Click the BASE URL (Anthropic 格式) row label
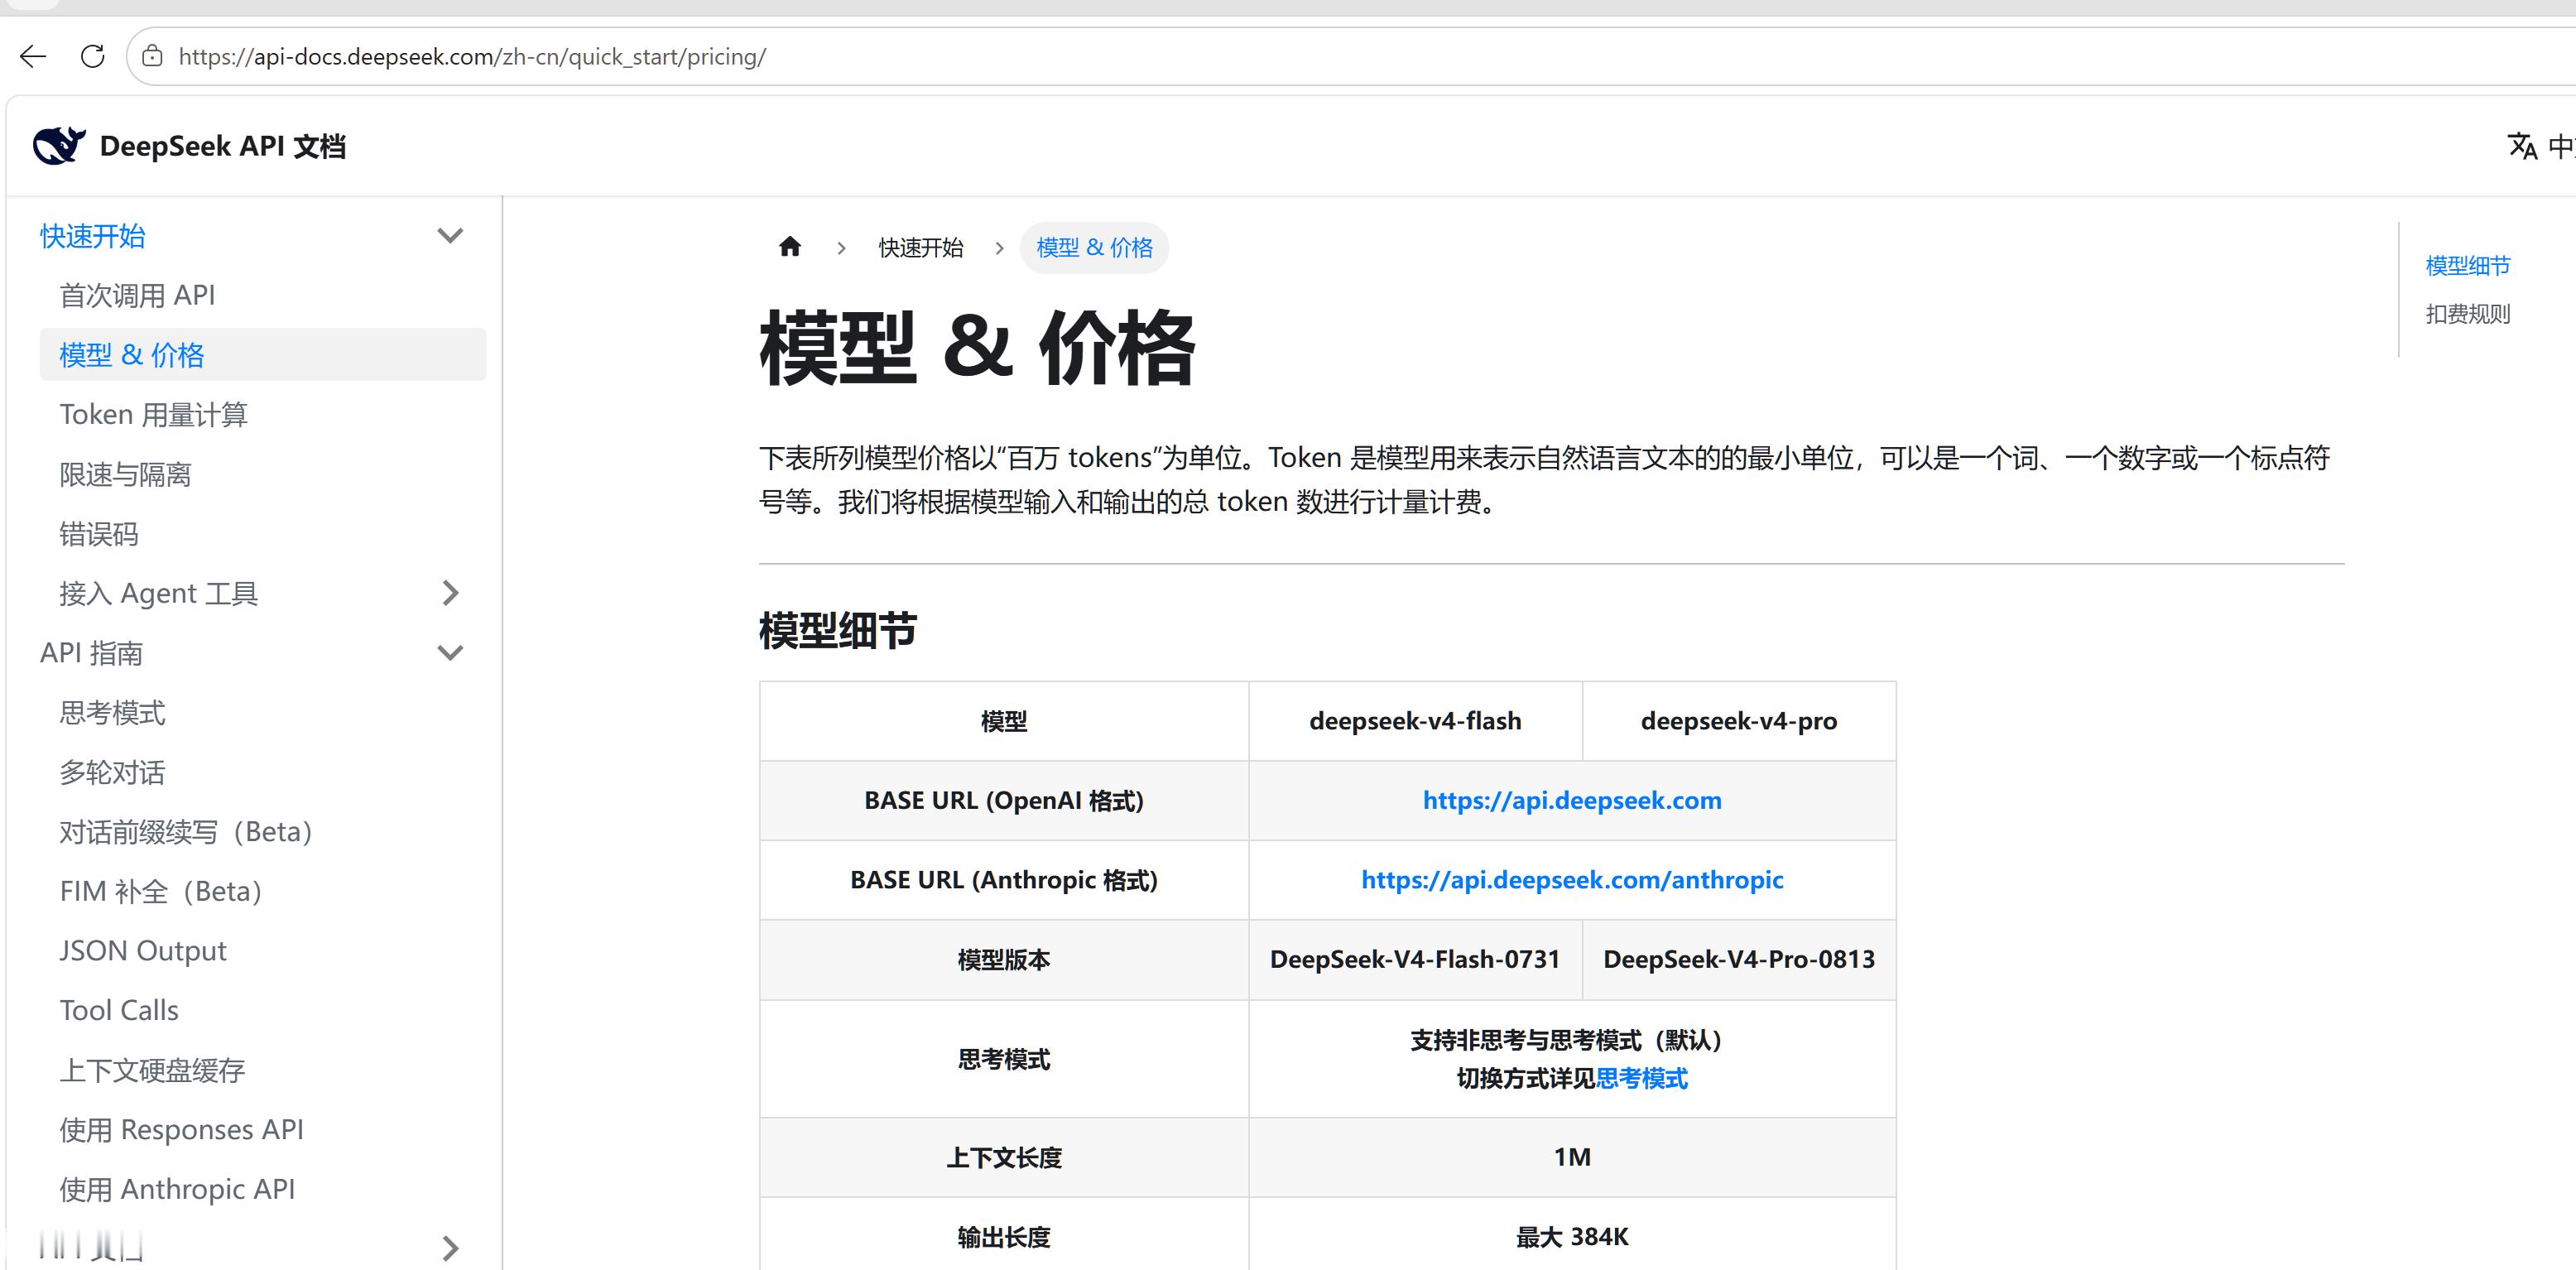This screenshot has height=1270, width=2576. coord(1004,880)
